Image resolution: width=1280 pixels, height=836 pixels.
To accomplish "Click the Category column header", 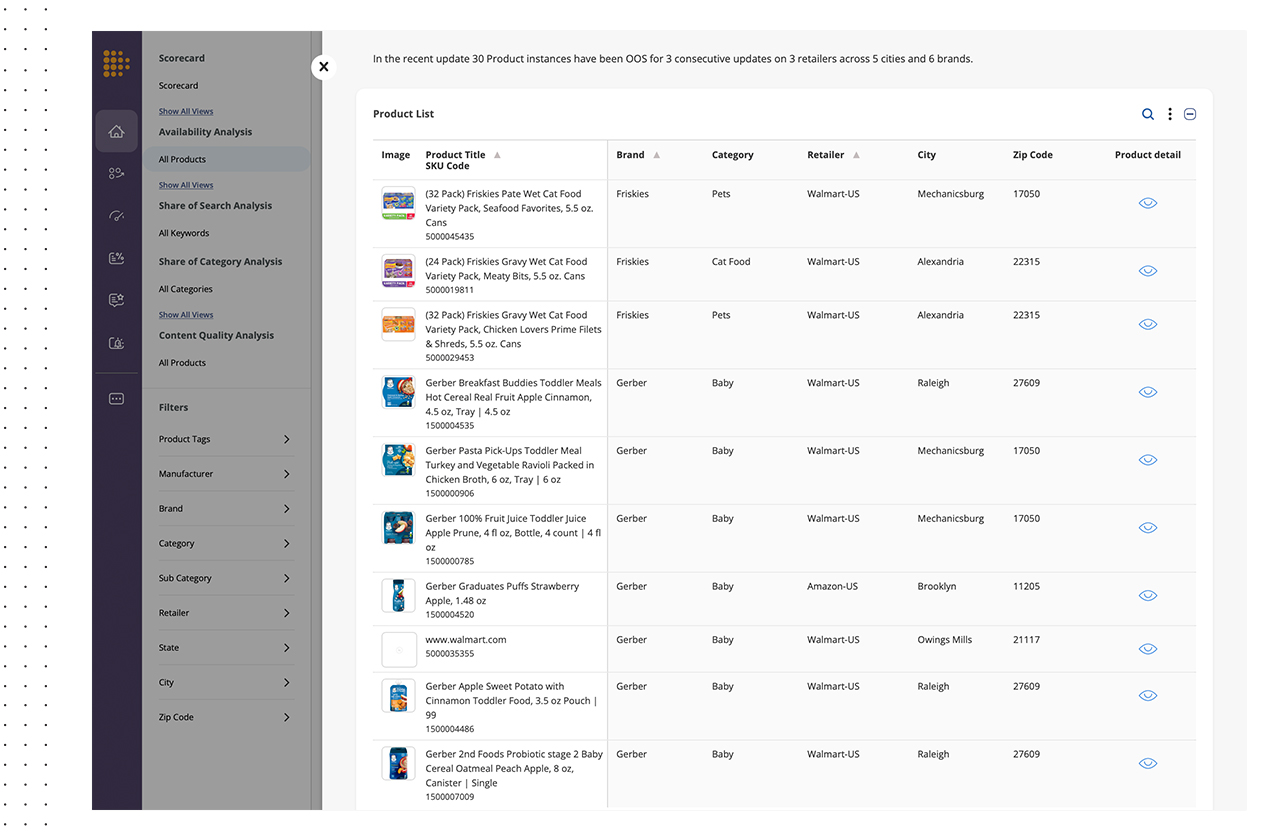I will click(733, 155).
